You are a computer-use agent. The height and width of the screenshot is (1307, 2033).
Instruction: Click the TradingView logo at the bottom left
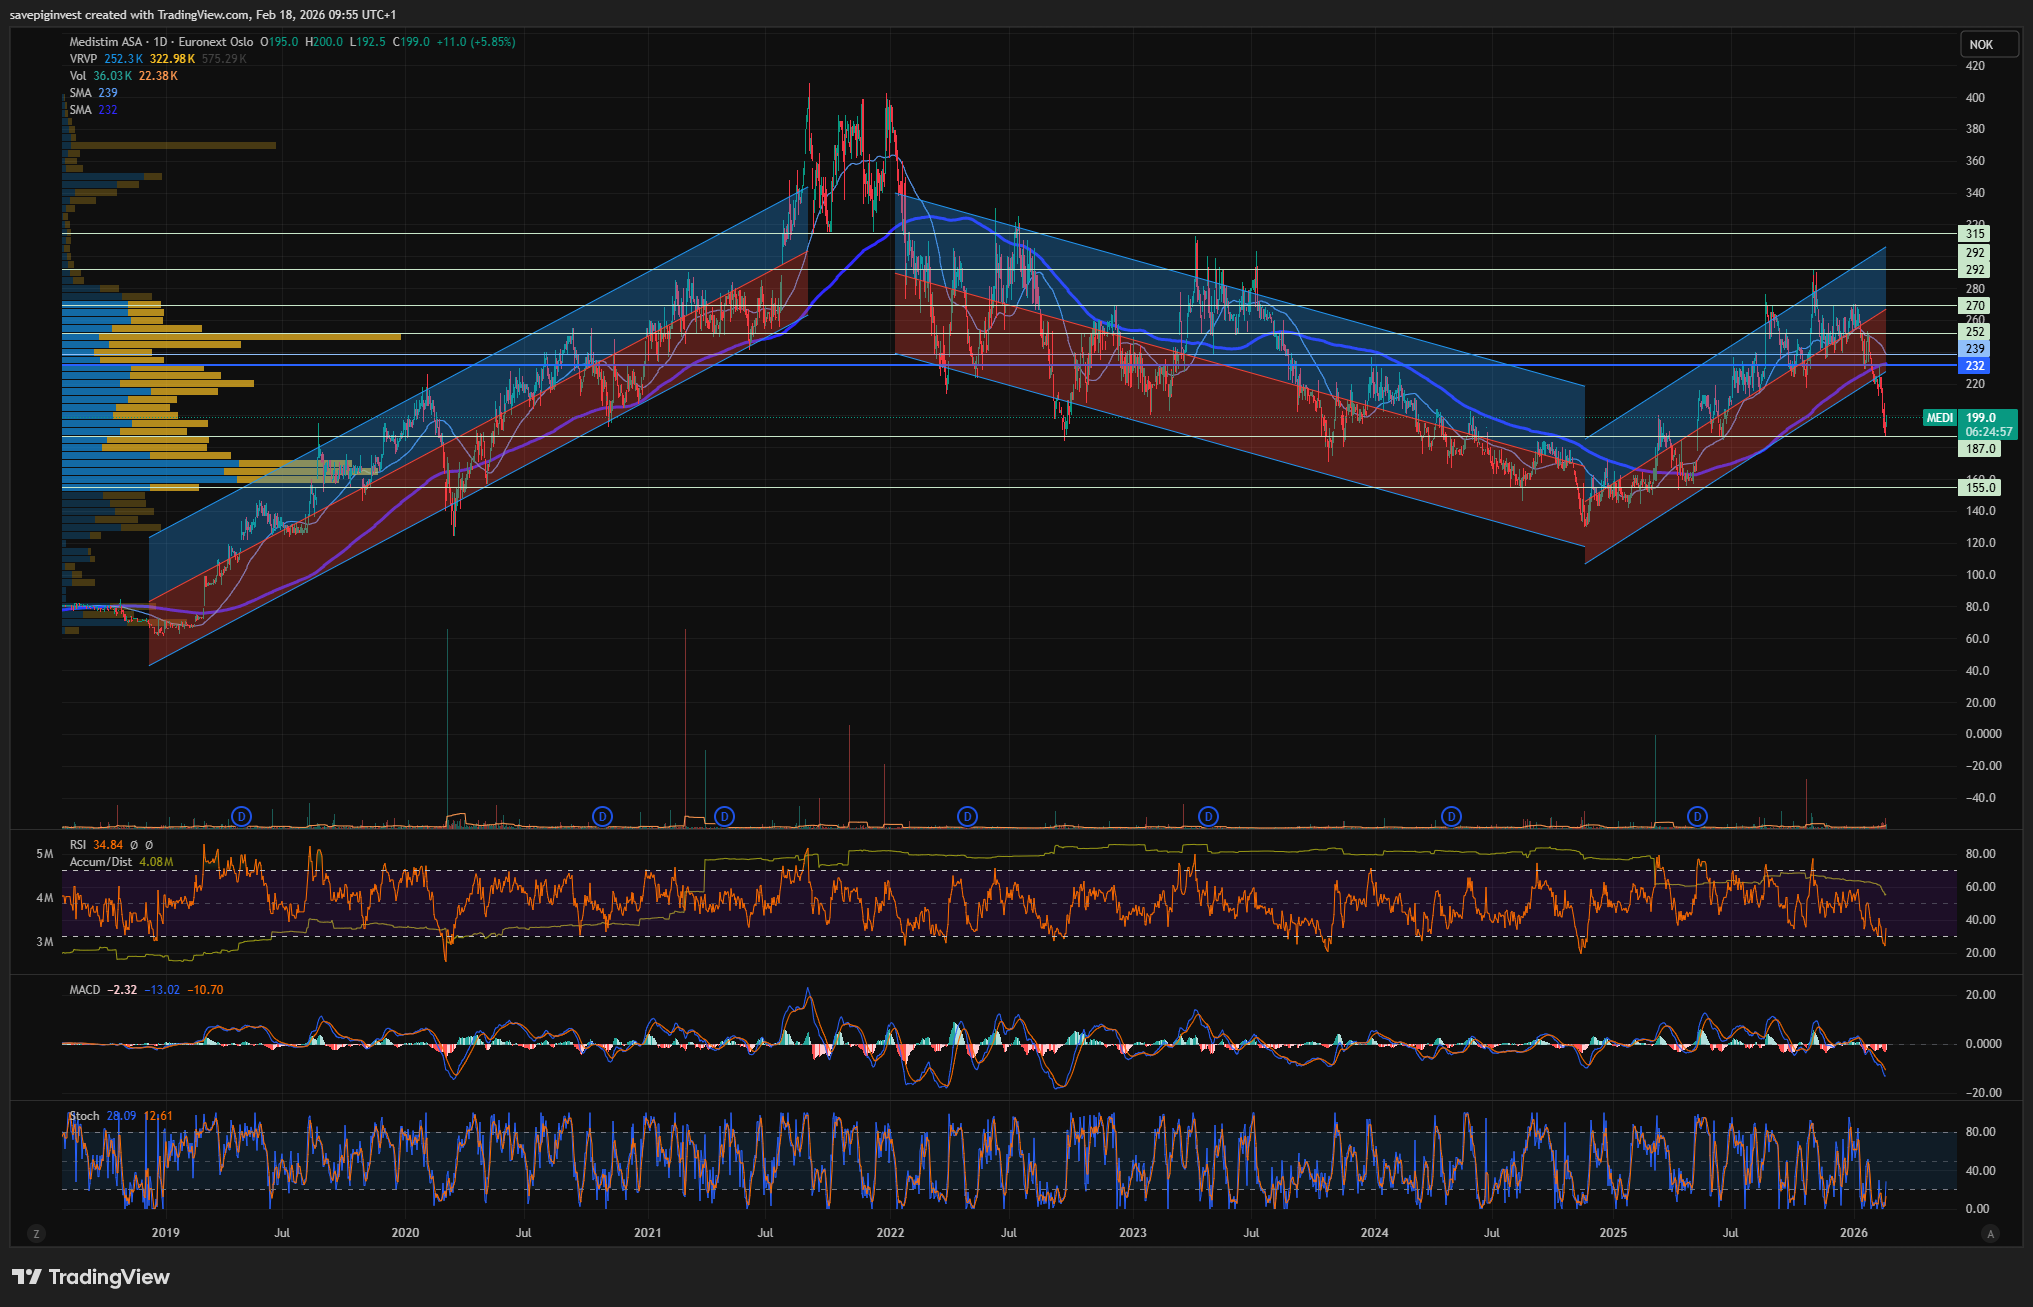(x=91, y=1277)
